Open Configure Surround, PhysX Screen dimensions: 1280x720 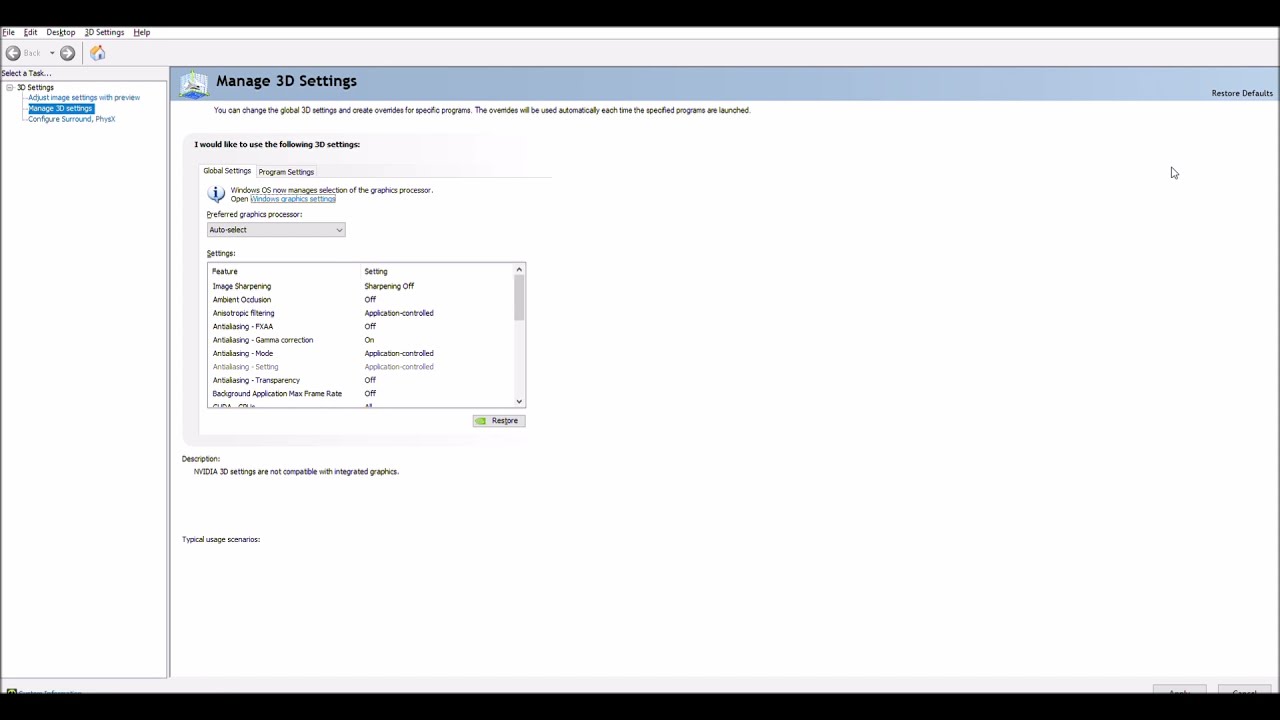click(71, 119)
